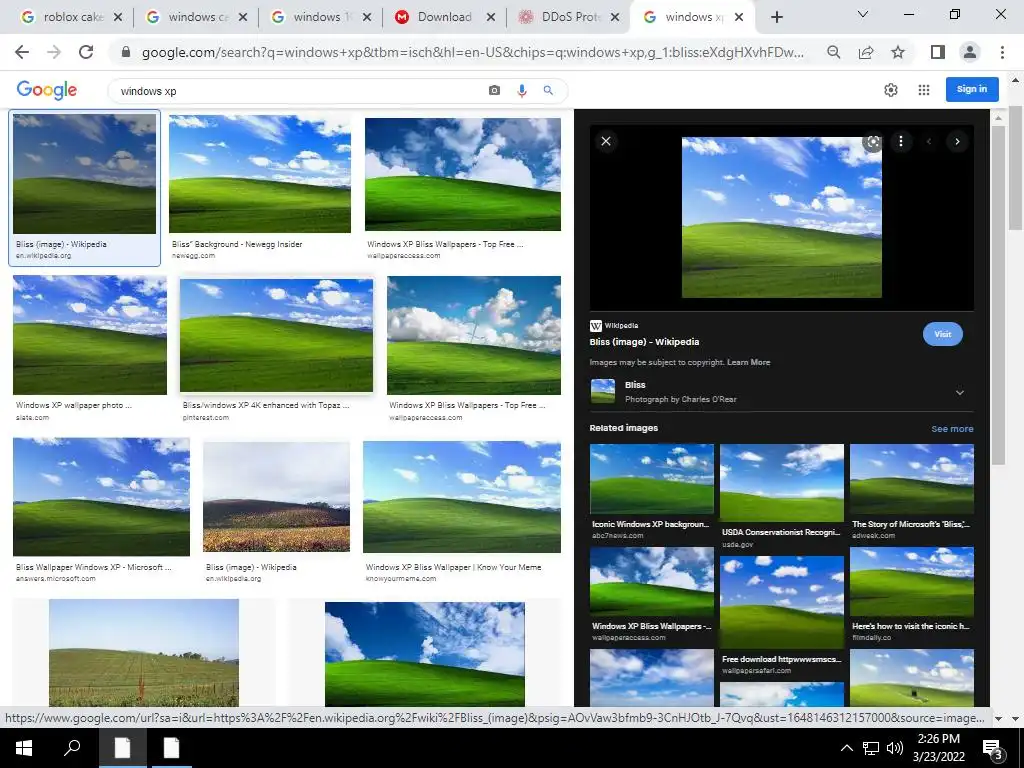The image size is (1024, 768).
Task: Open the Learn More copyright link
Action: click(748, 362)
